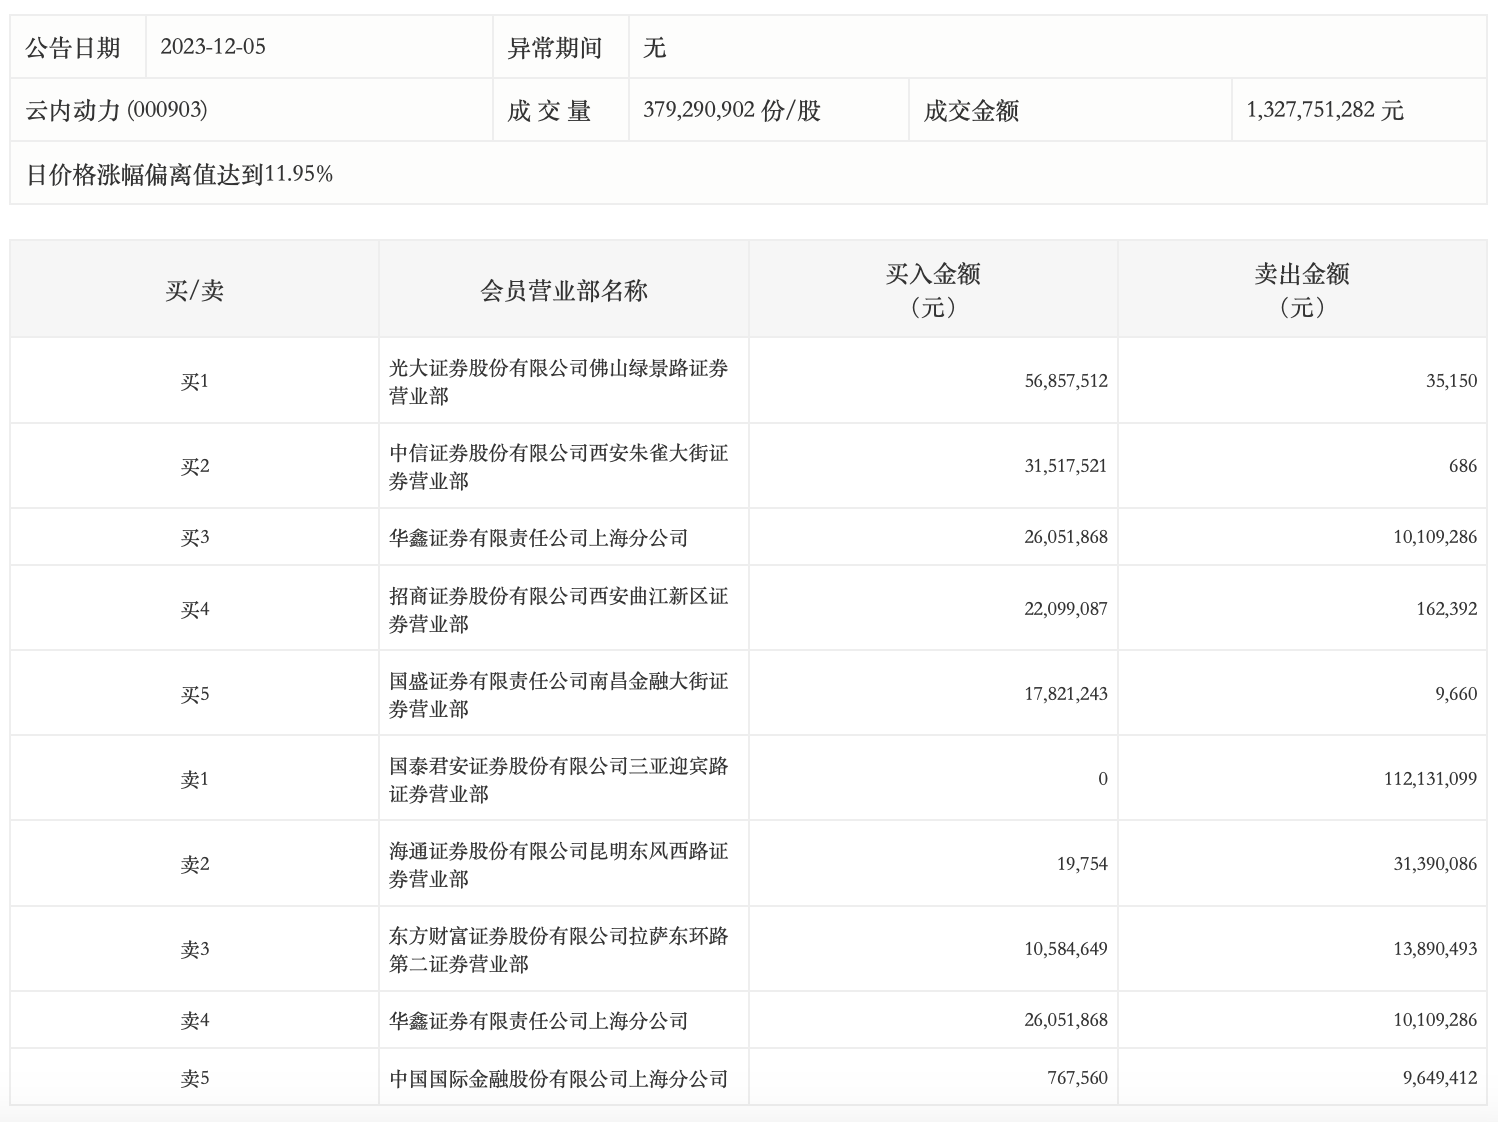Select the 买入金额 (元) column header
The width and height of the screenshot is (1498, 1122).
(932, 290)
